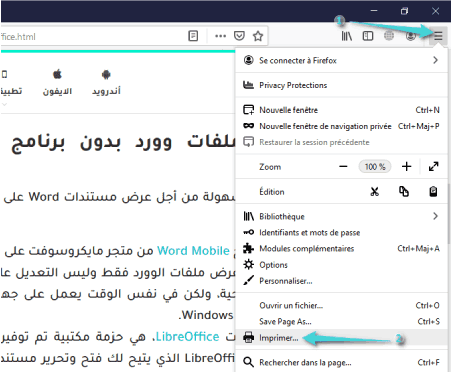
Task: Select Rechercher dans la page... item
Action: click(x=341, y=362)
